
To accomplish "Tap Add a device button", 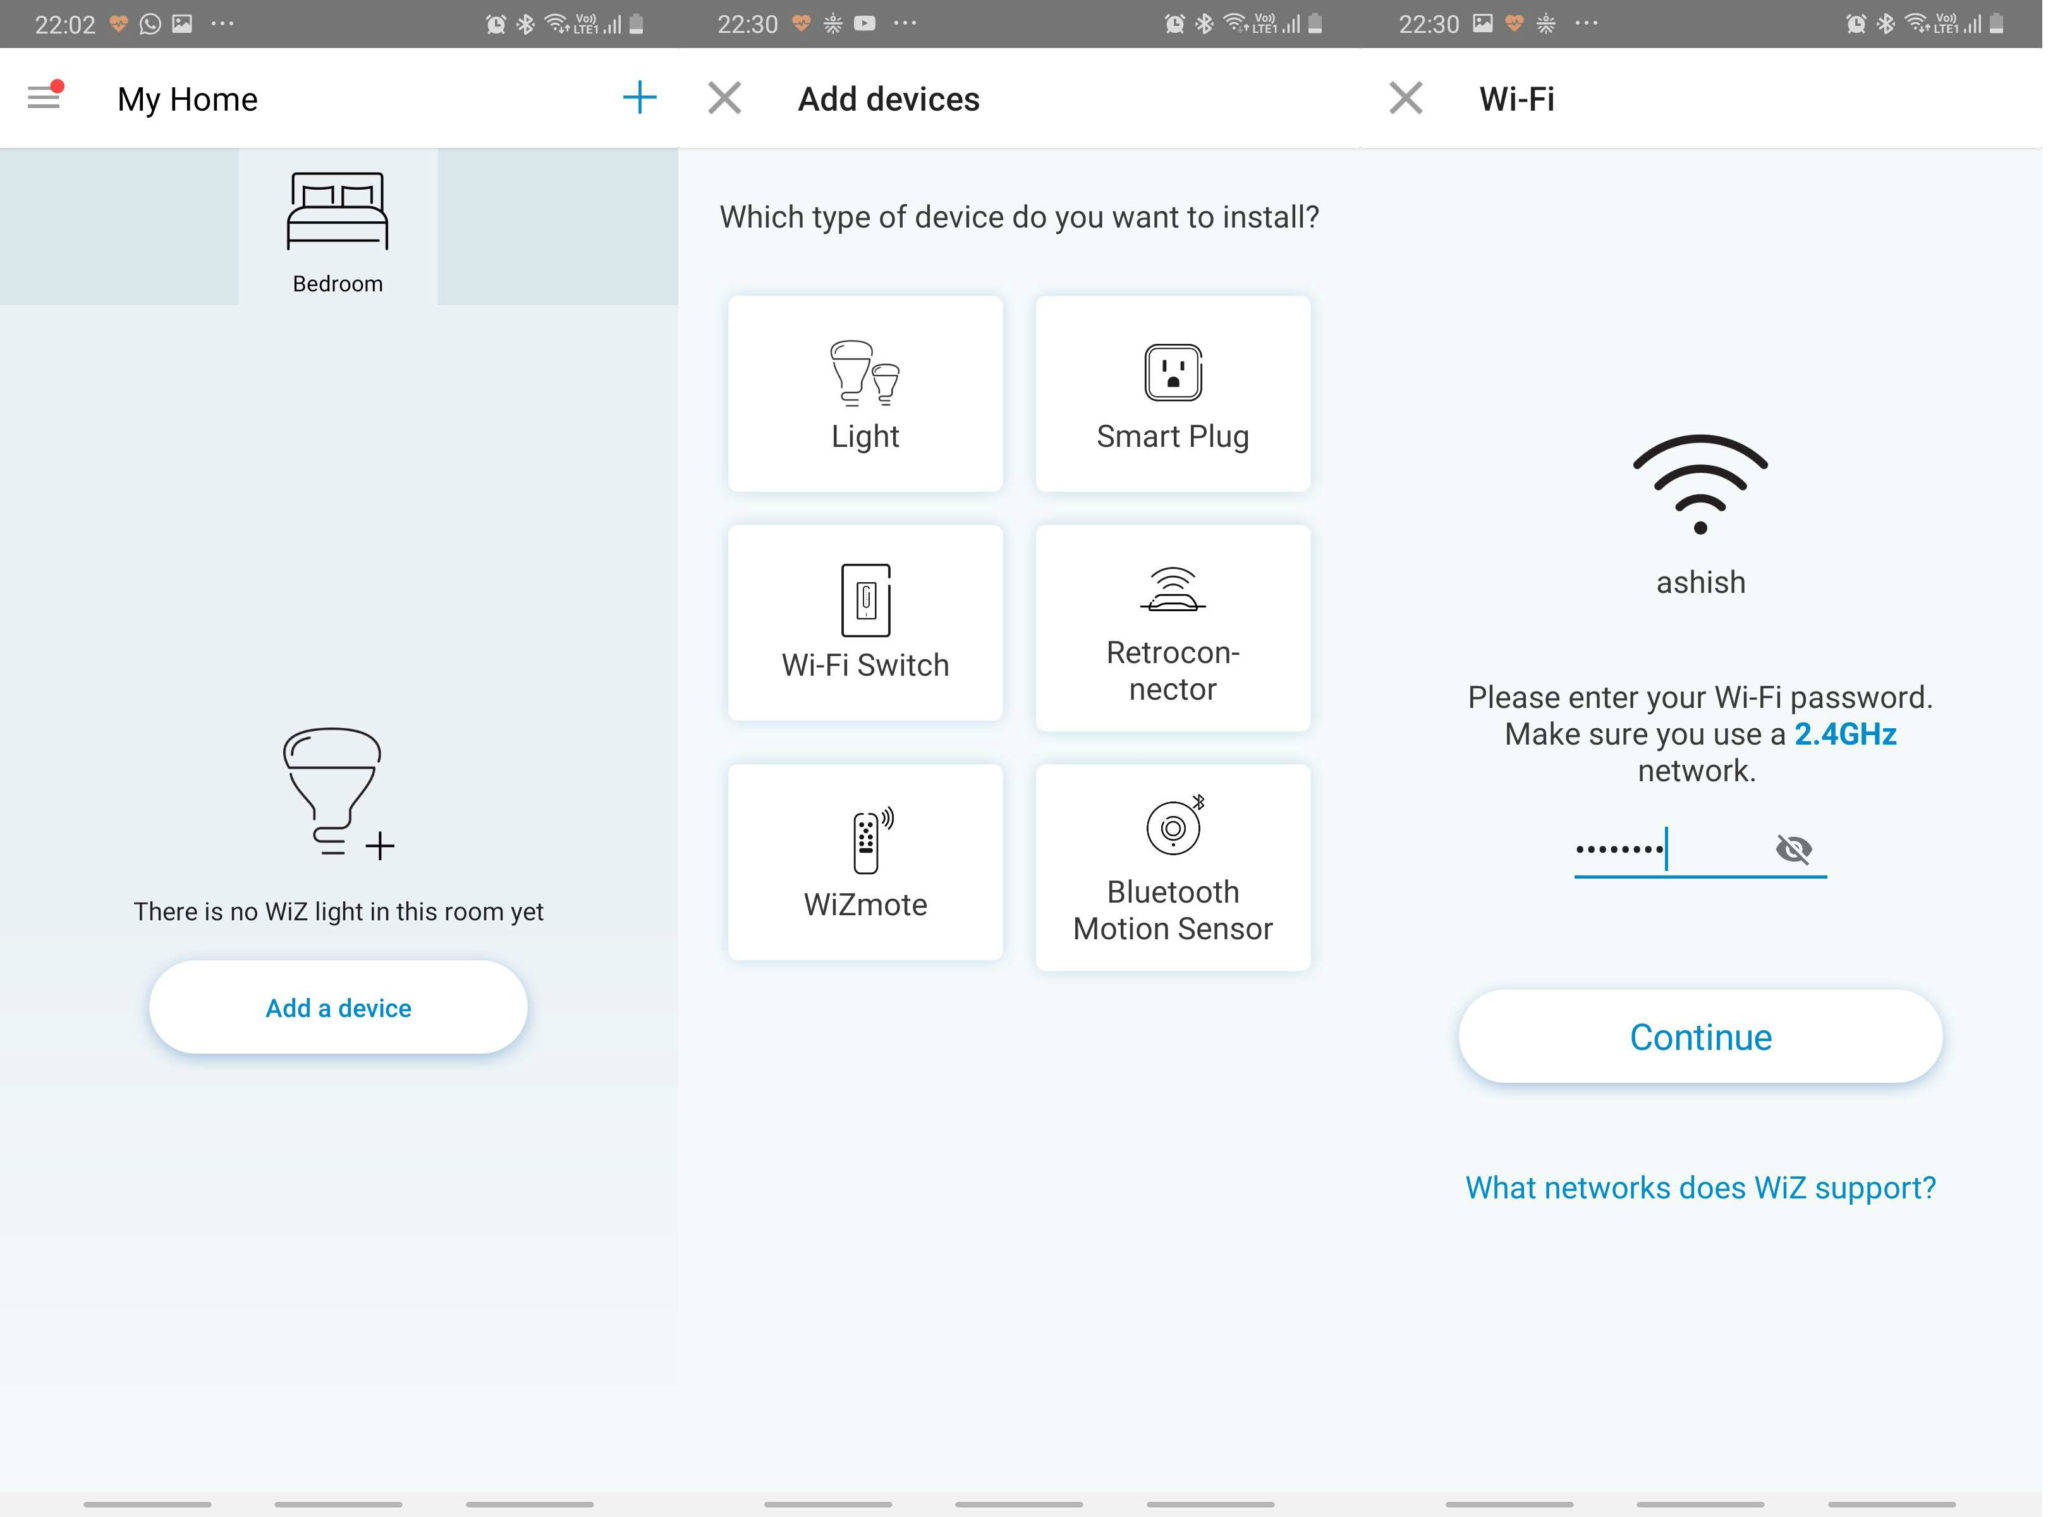I will click(x=338, y=1007).
